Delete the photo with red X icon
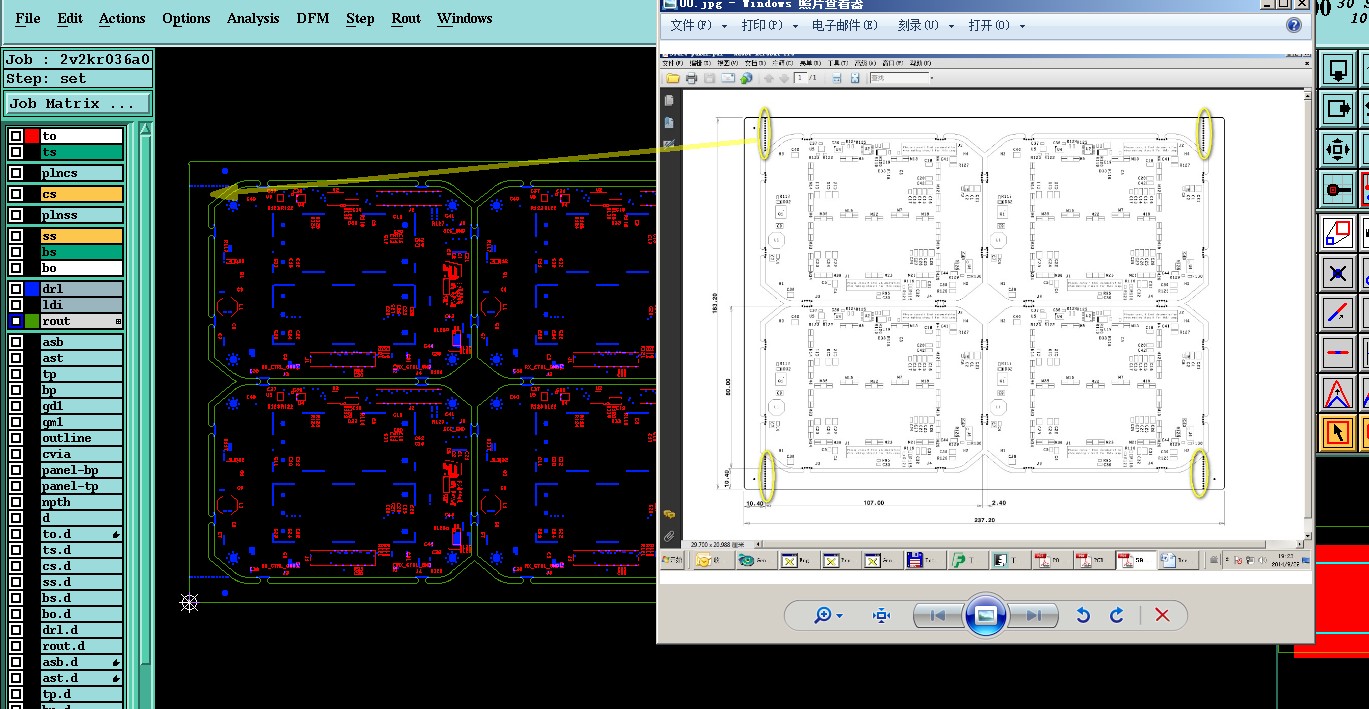1369x709 pixels. tap(1162, 615)
